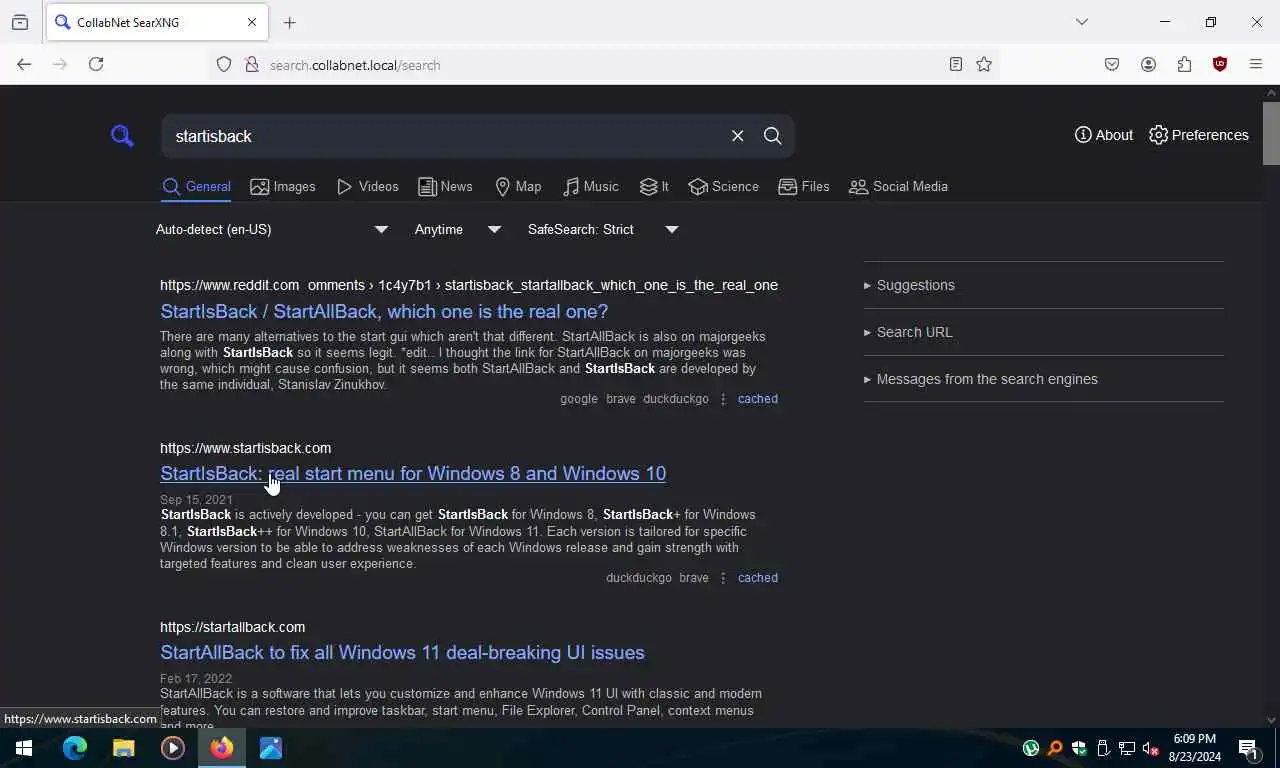Image resolution: width=1280 pixels, height=768 pixels.
Task: Open cached link of the startisback.com result
Action: click(758, 578)
